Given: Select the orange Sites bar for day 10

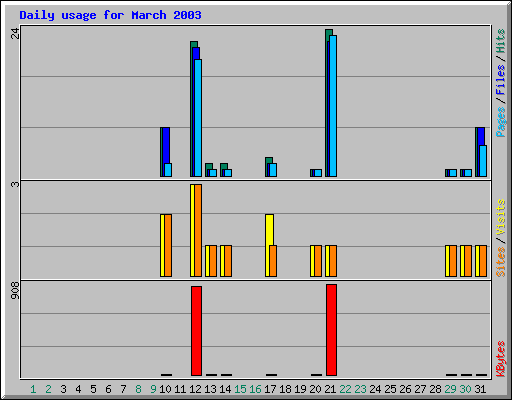Looking at the screenshot, I should point(168,245).
